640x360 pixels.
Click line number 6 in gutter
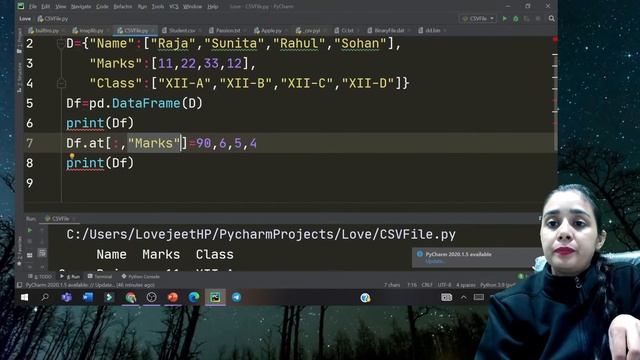click(29, 123)
